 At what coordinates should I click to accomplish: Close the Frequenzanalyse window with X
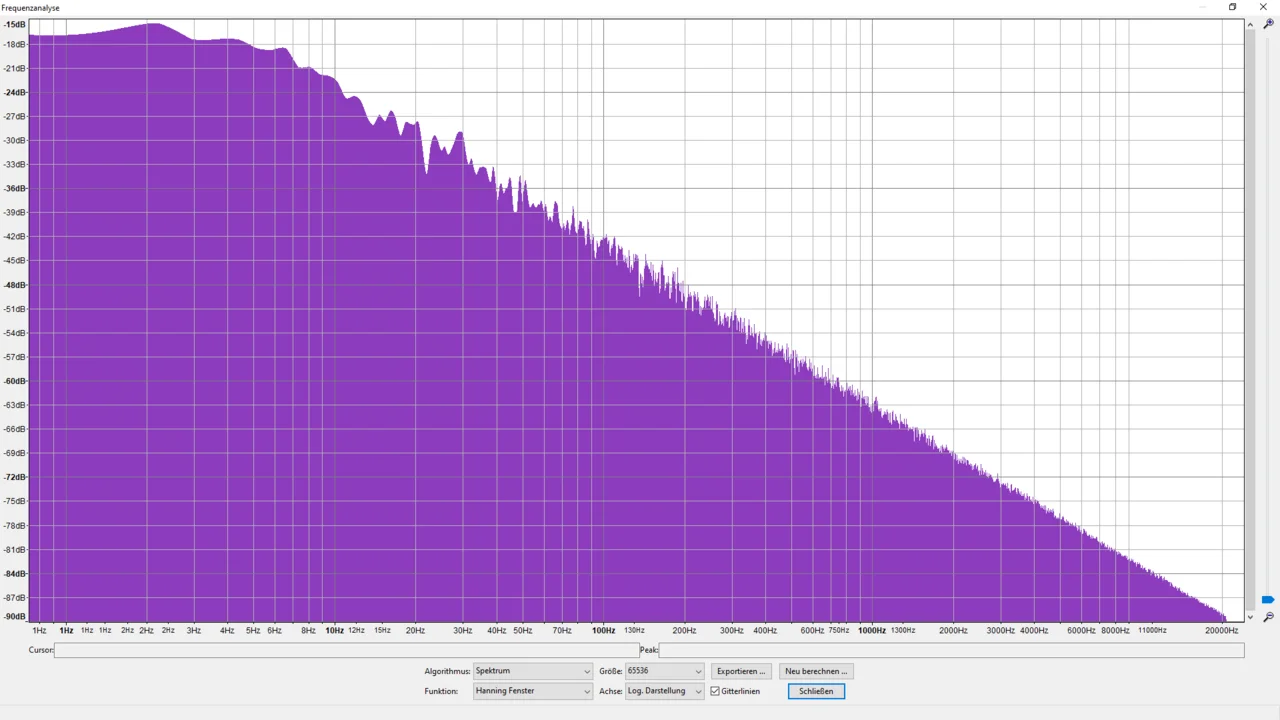[x=1263, y=7]
